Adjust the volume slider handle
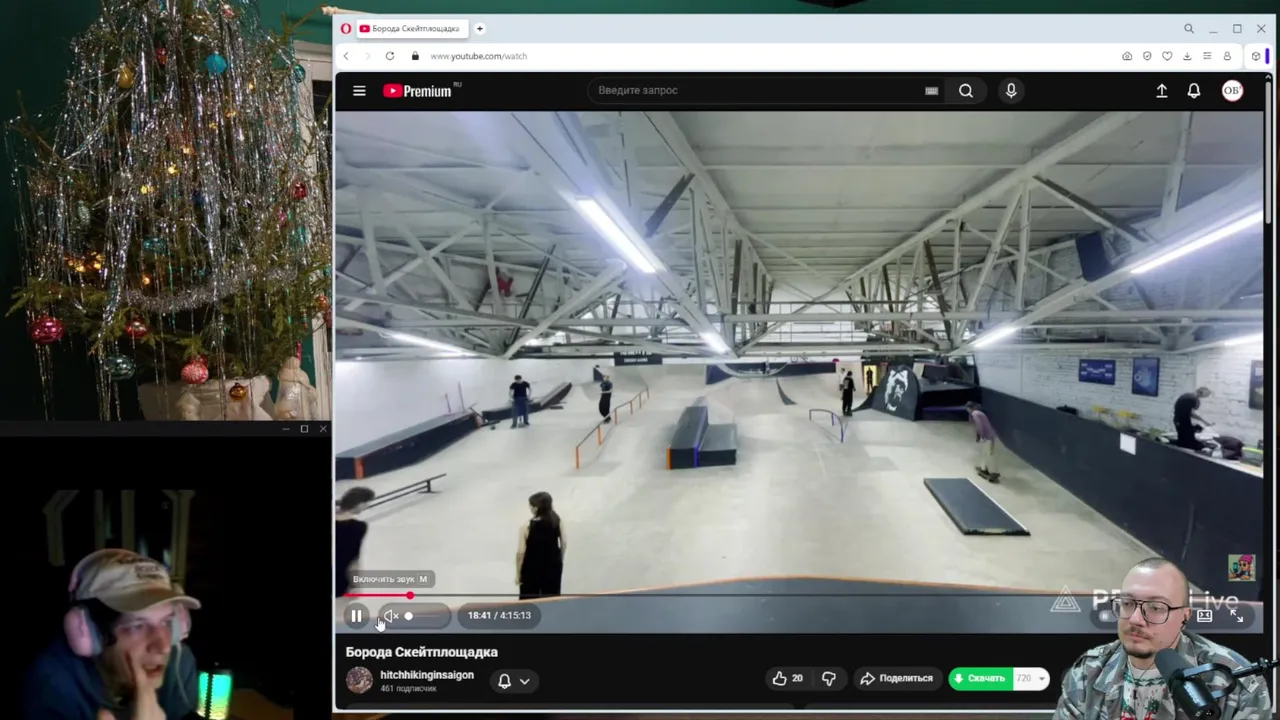Image resolution: width=1280 pixels, height=720 pixels. (x=408, y=616)
